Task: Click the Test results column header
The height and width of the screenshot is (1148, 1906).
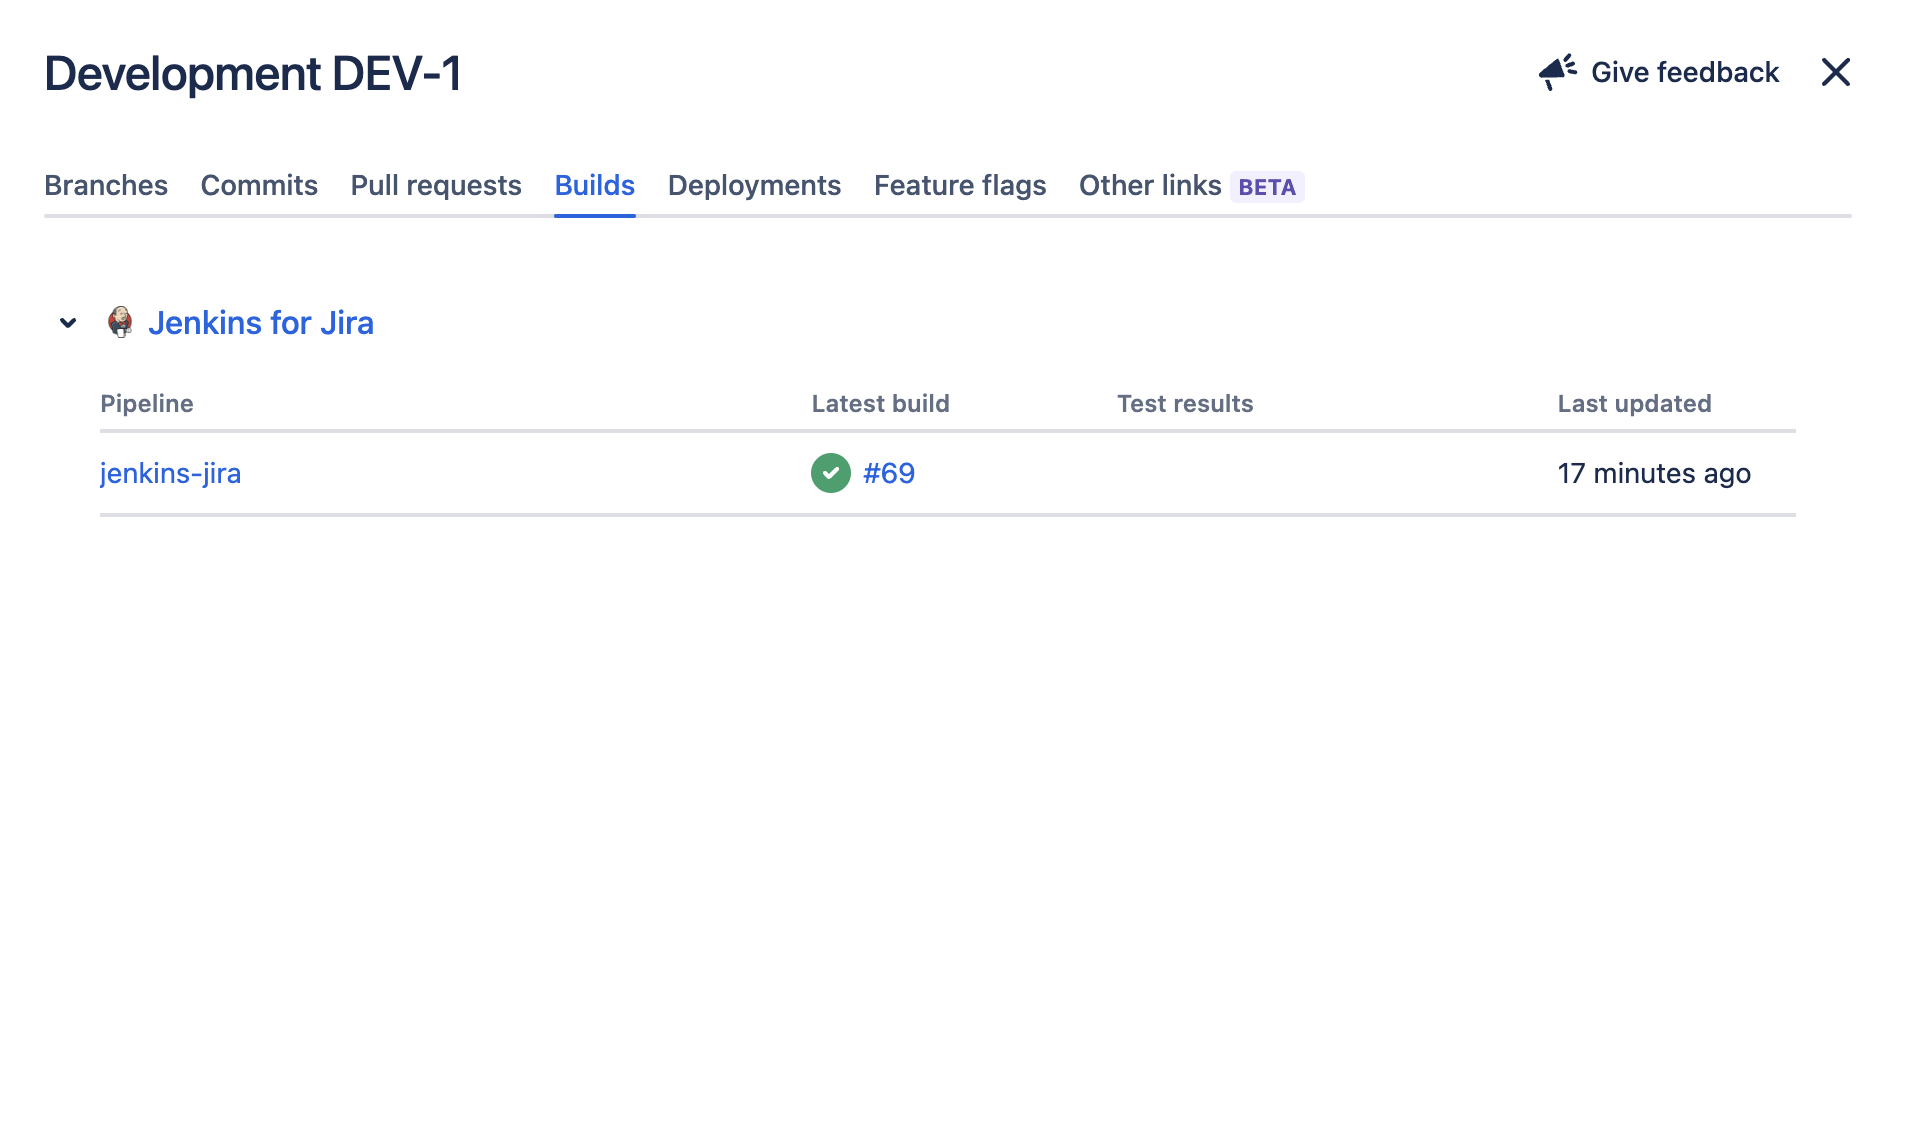Action: pyautogui.click(x=1185, y=403)
